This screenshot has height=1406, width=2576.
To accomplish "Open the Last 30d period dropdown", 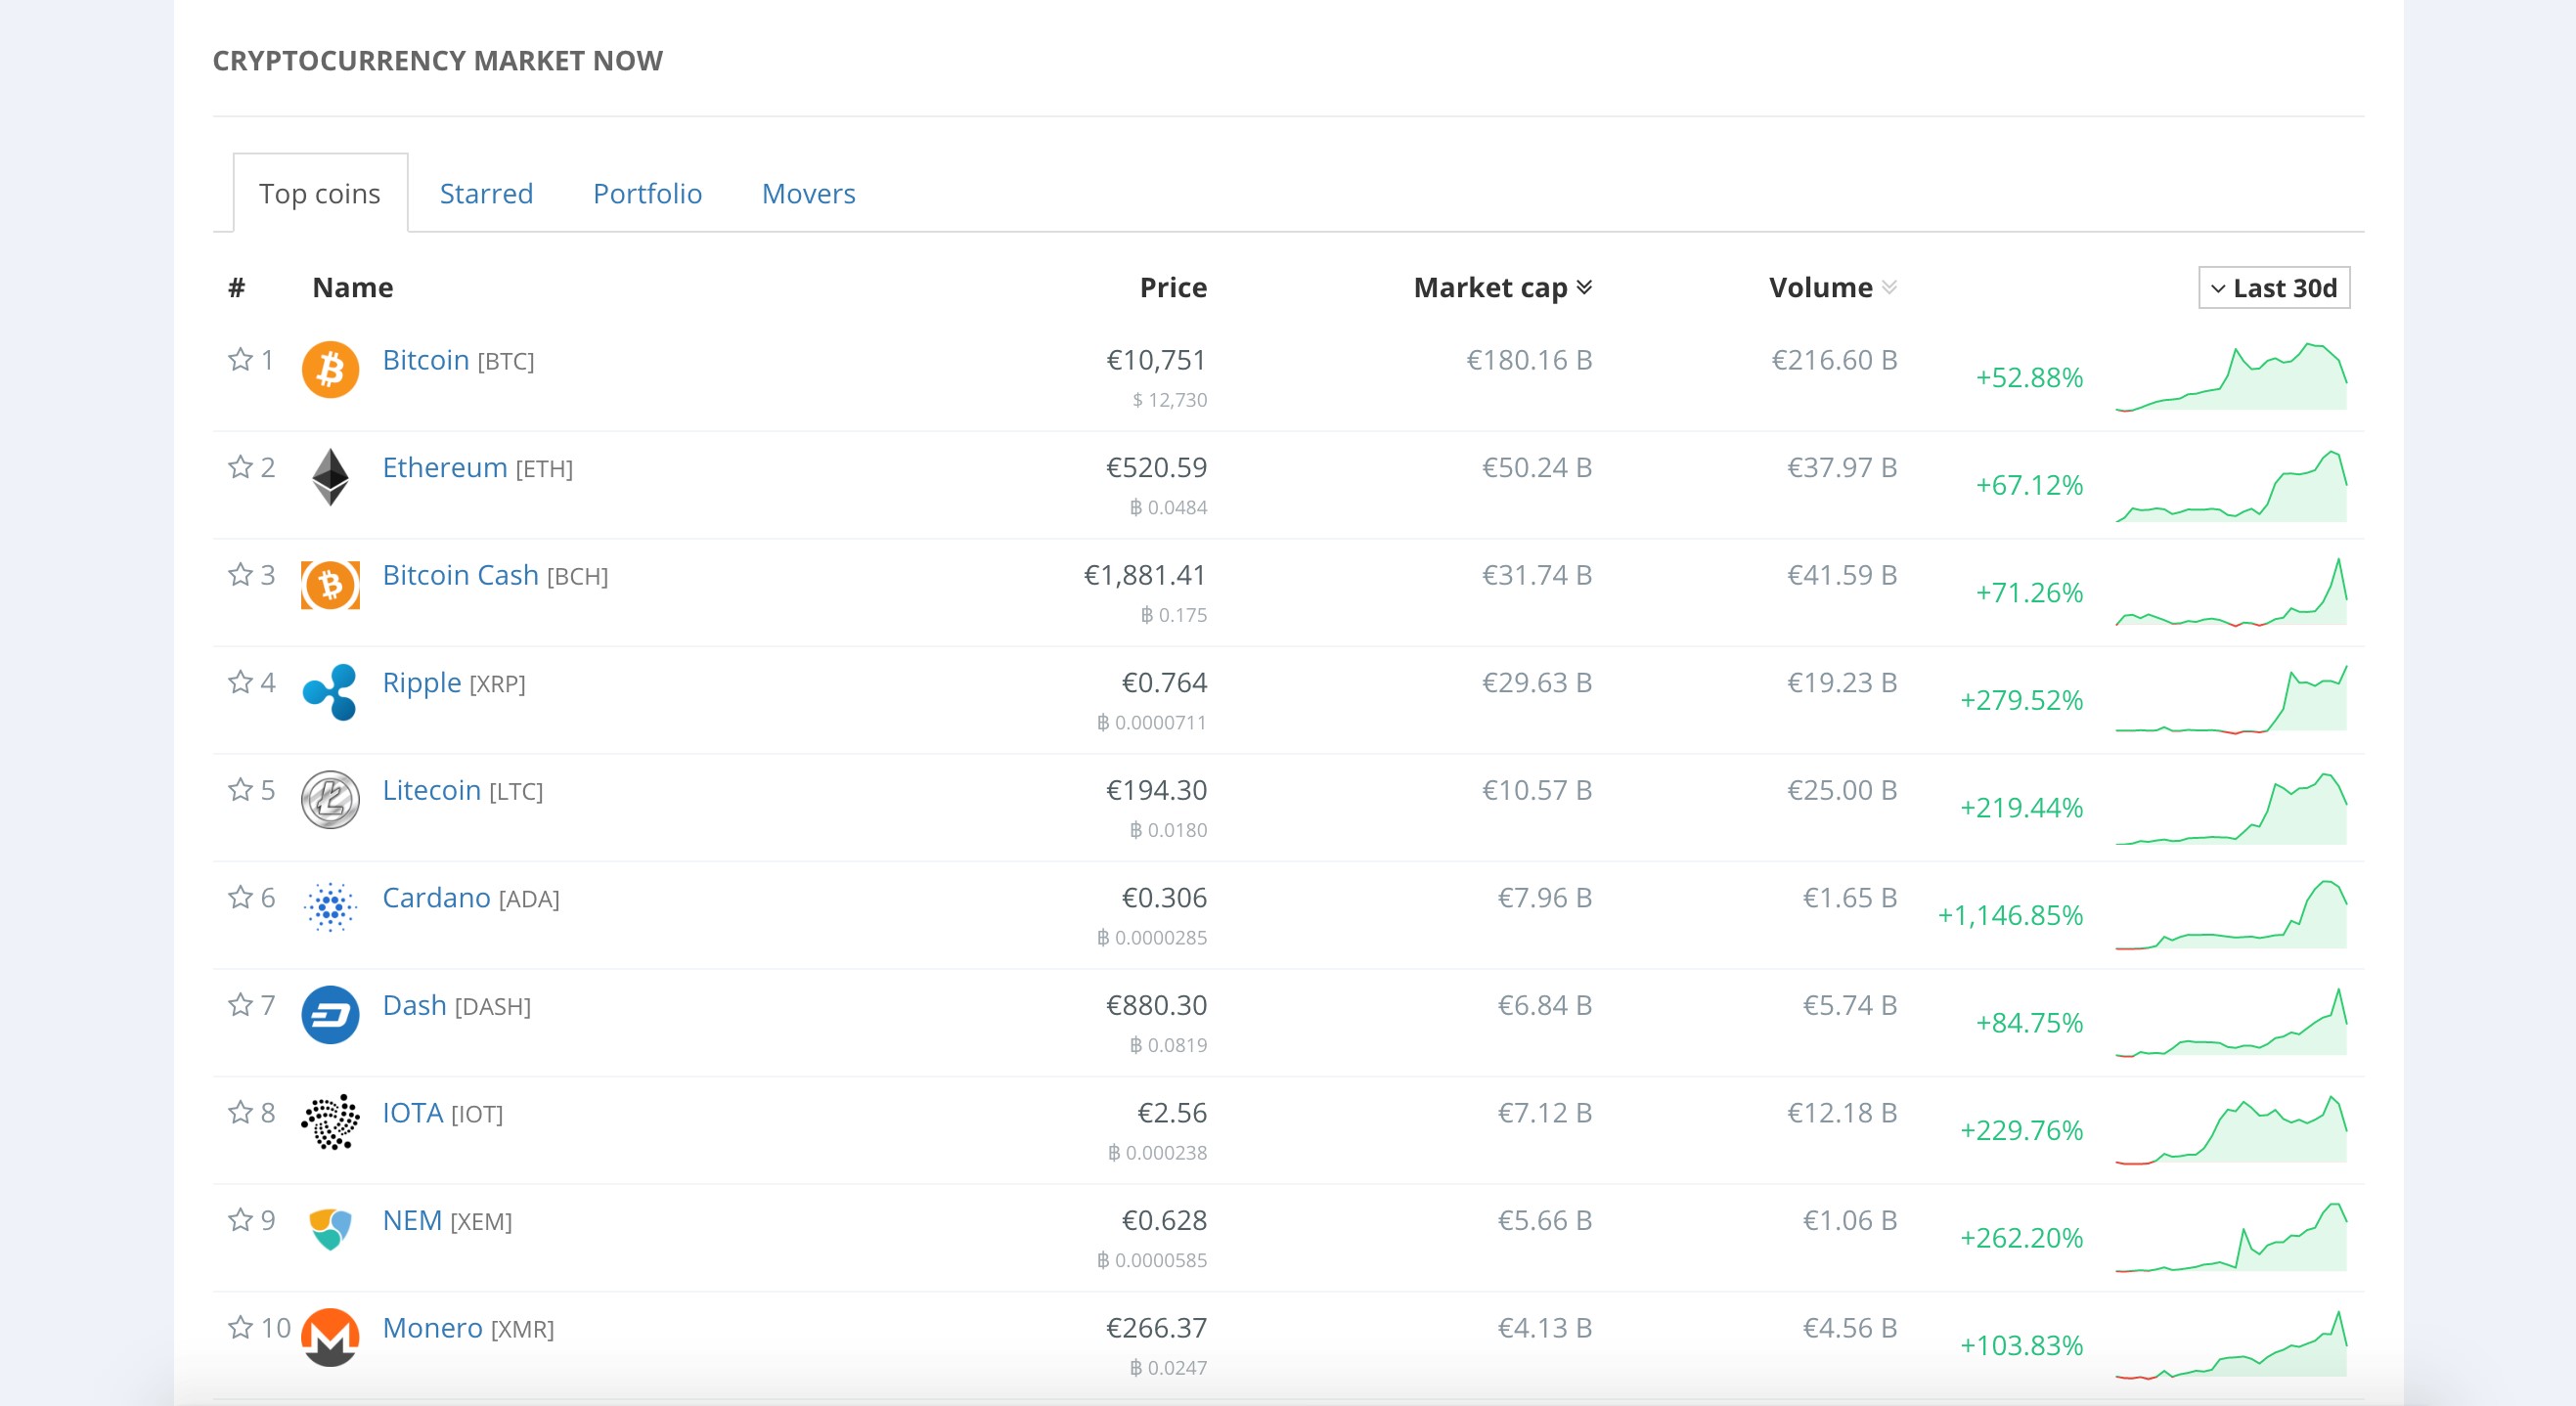I will pyautogui.click(x=2274, y=288).
